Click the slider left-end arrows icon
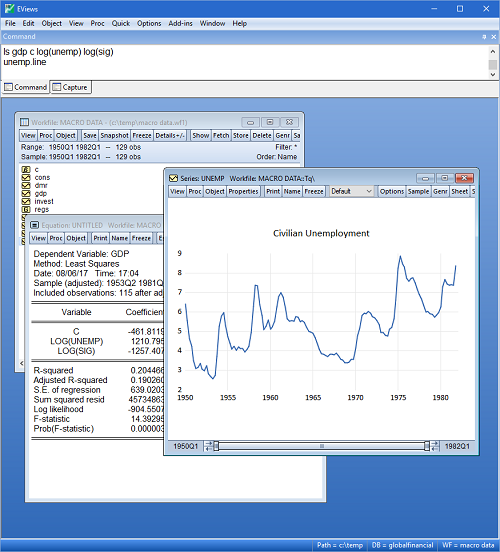 [x=208, y=446]
